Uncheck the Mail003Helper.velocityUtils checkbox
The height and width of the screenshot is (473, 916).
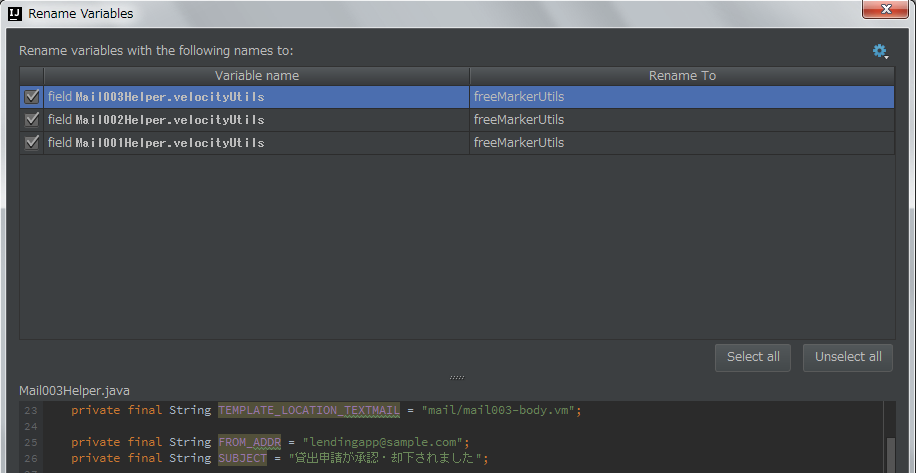32,96
